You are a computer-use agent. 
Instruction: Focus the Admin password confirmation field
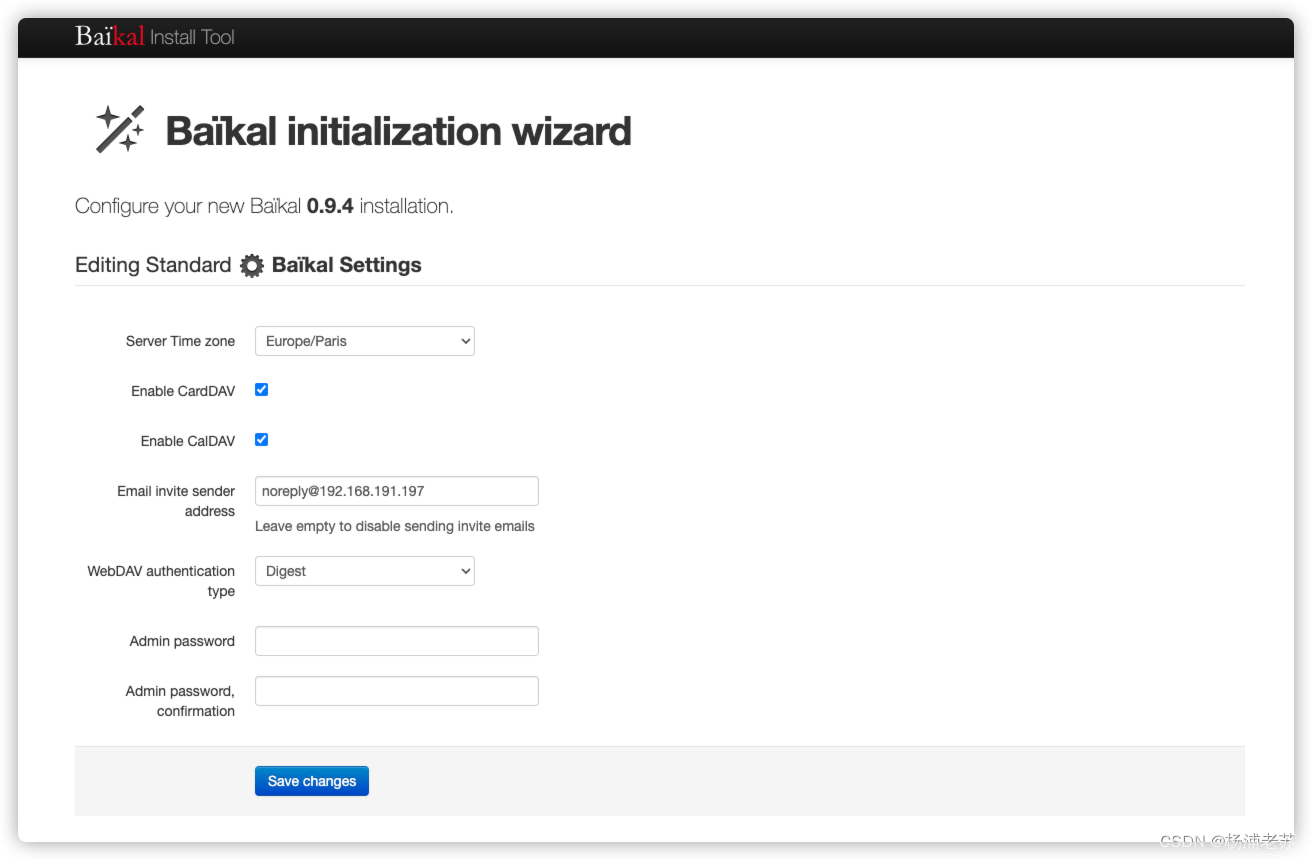click(397, 691)
